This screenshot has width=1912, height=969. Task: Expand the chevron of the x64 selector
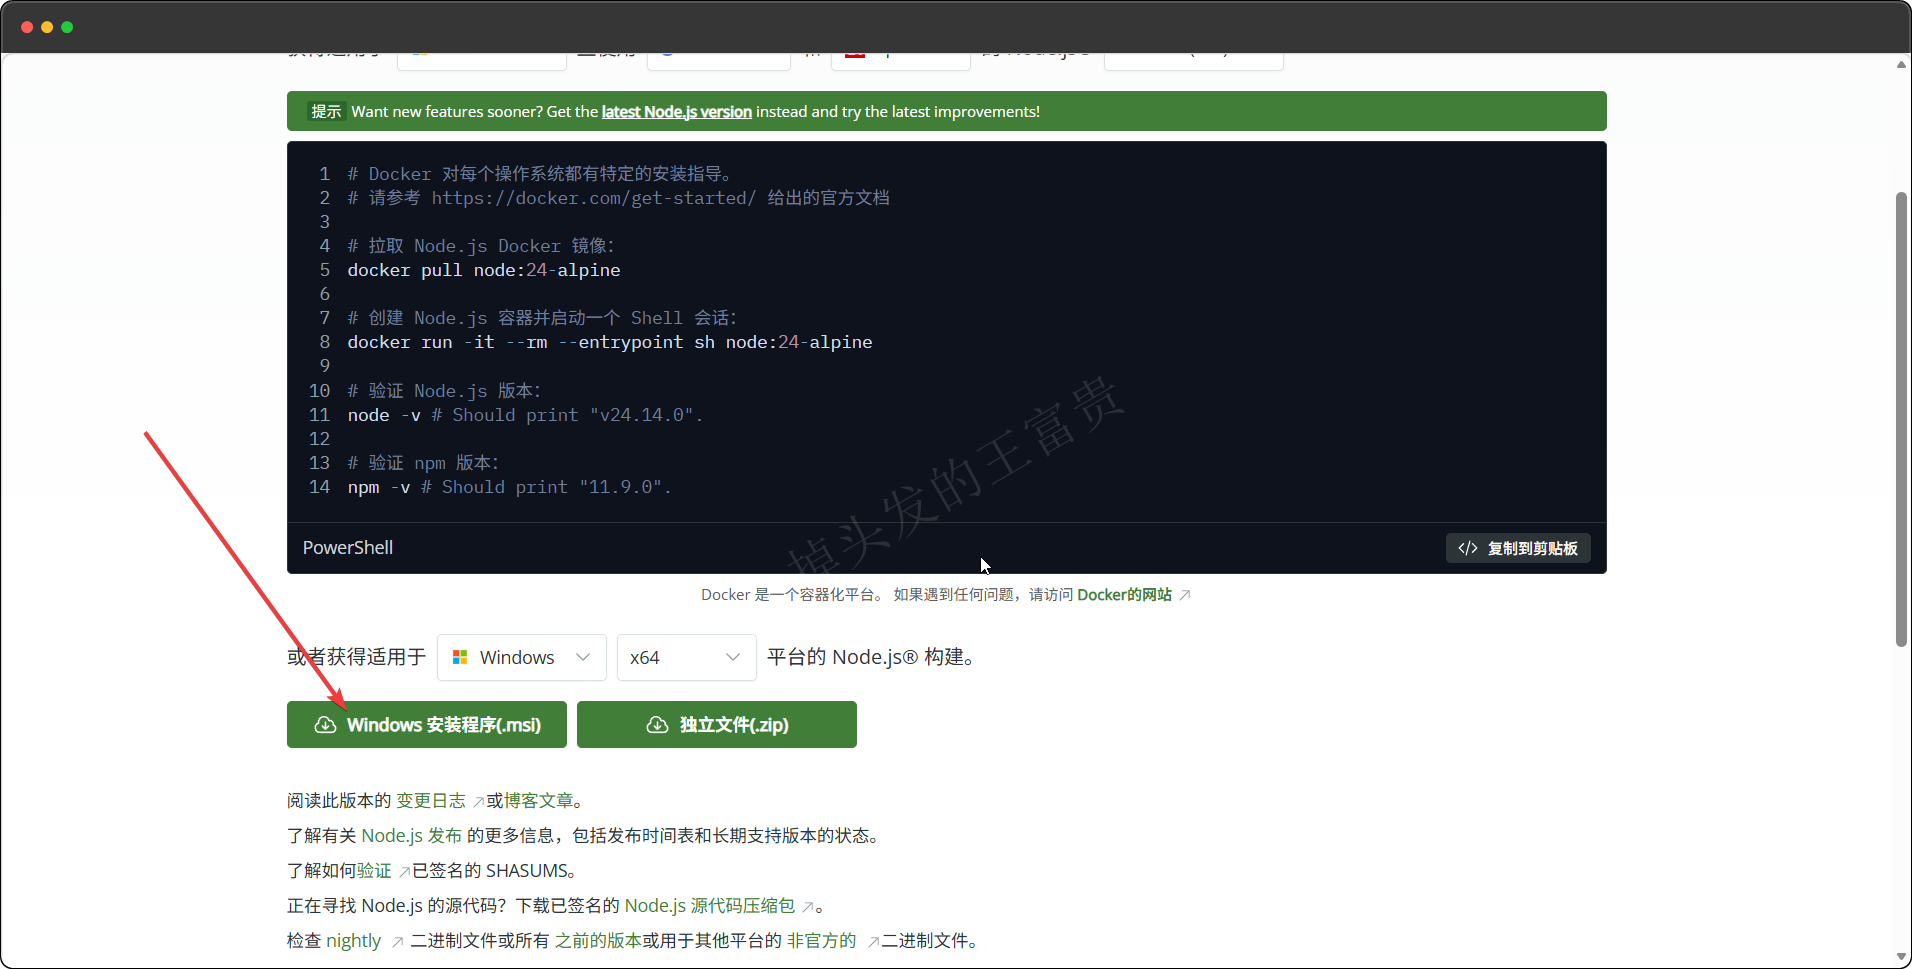point(733,657)
